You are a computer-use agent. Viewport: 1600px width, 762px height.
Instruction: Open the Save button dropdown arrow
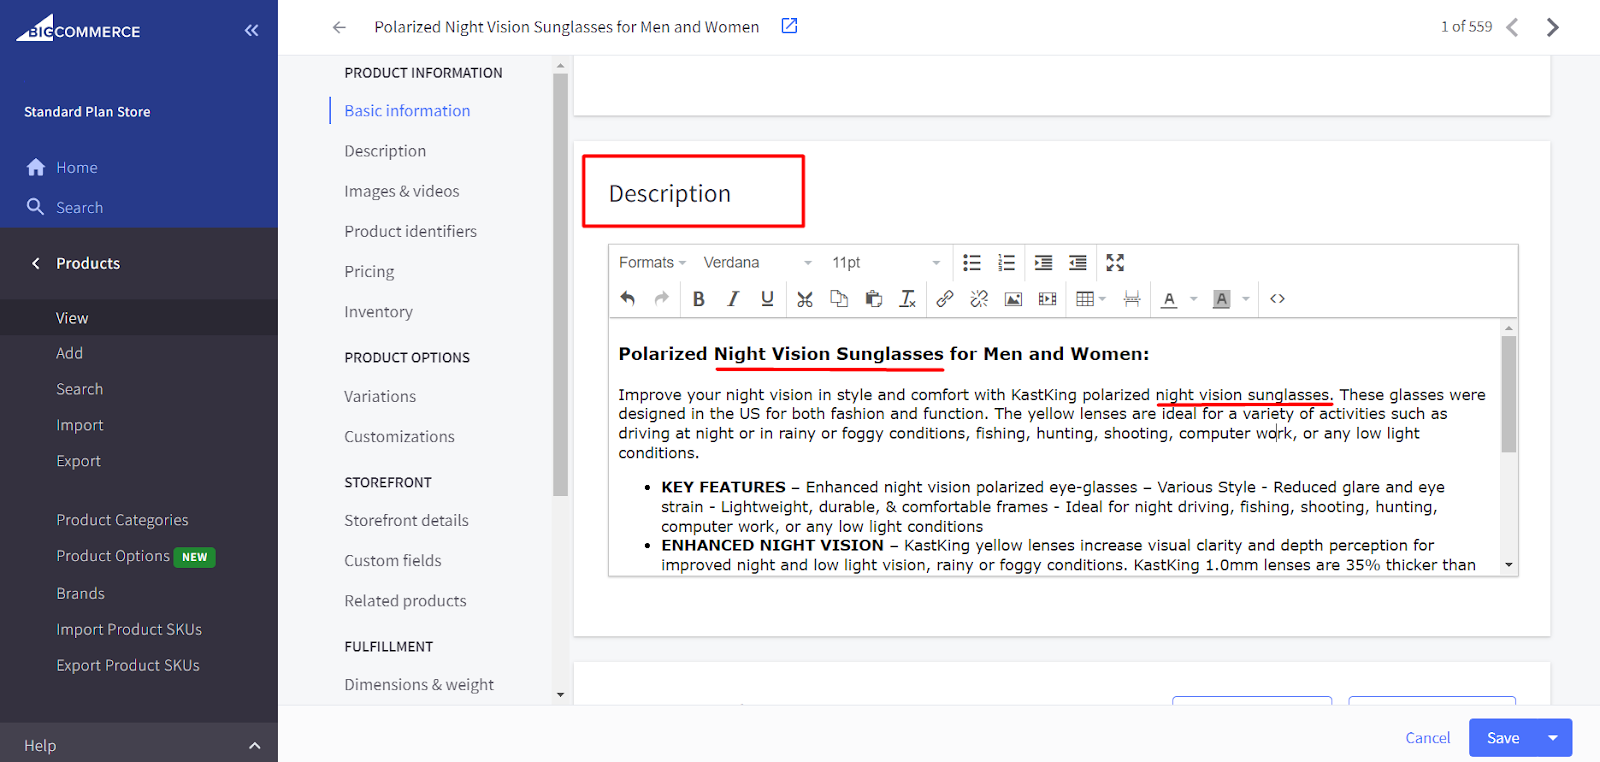pyautogui.click(x=1553, y=738)
